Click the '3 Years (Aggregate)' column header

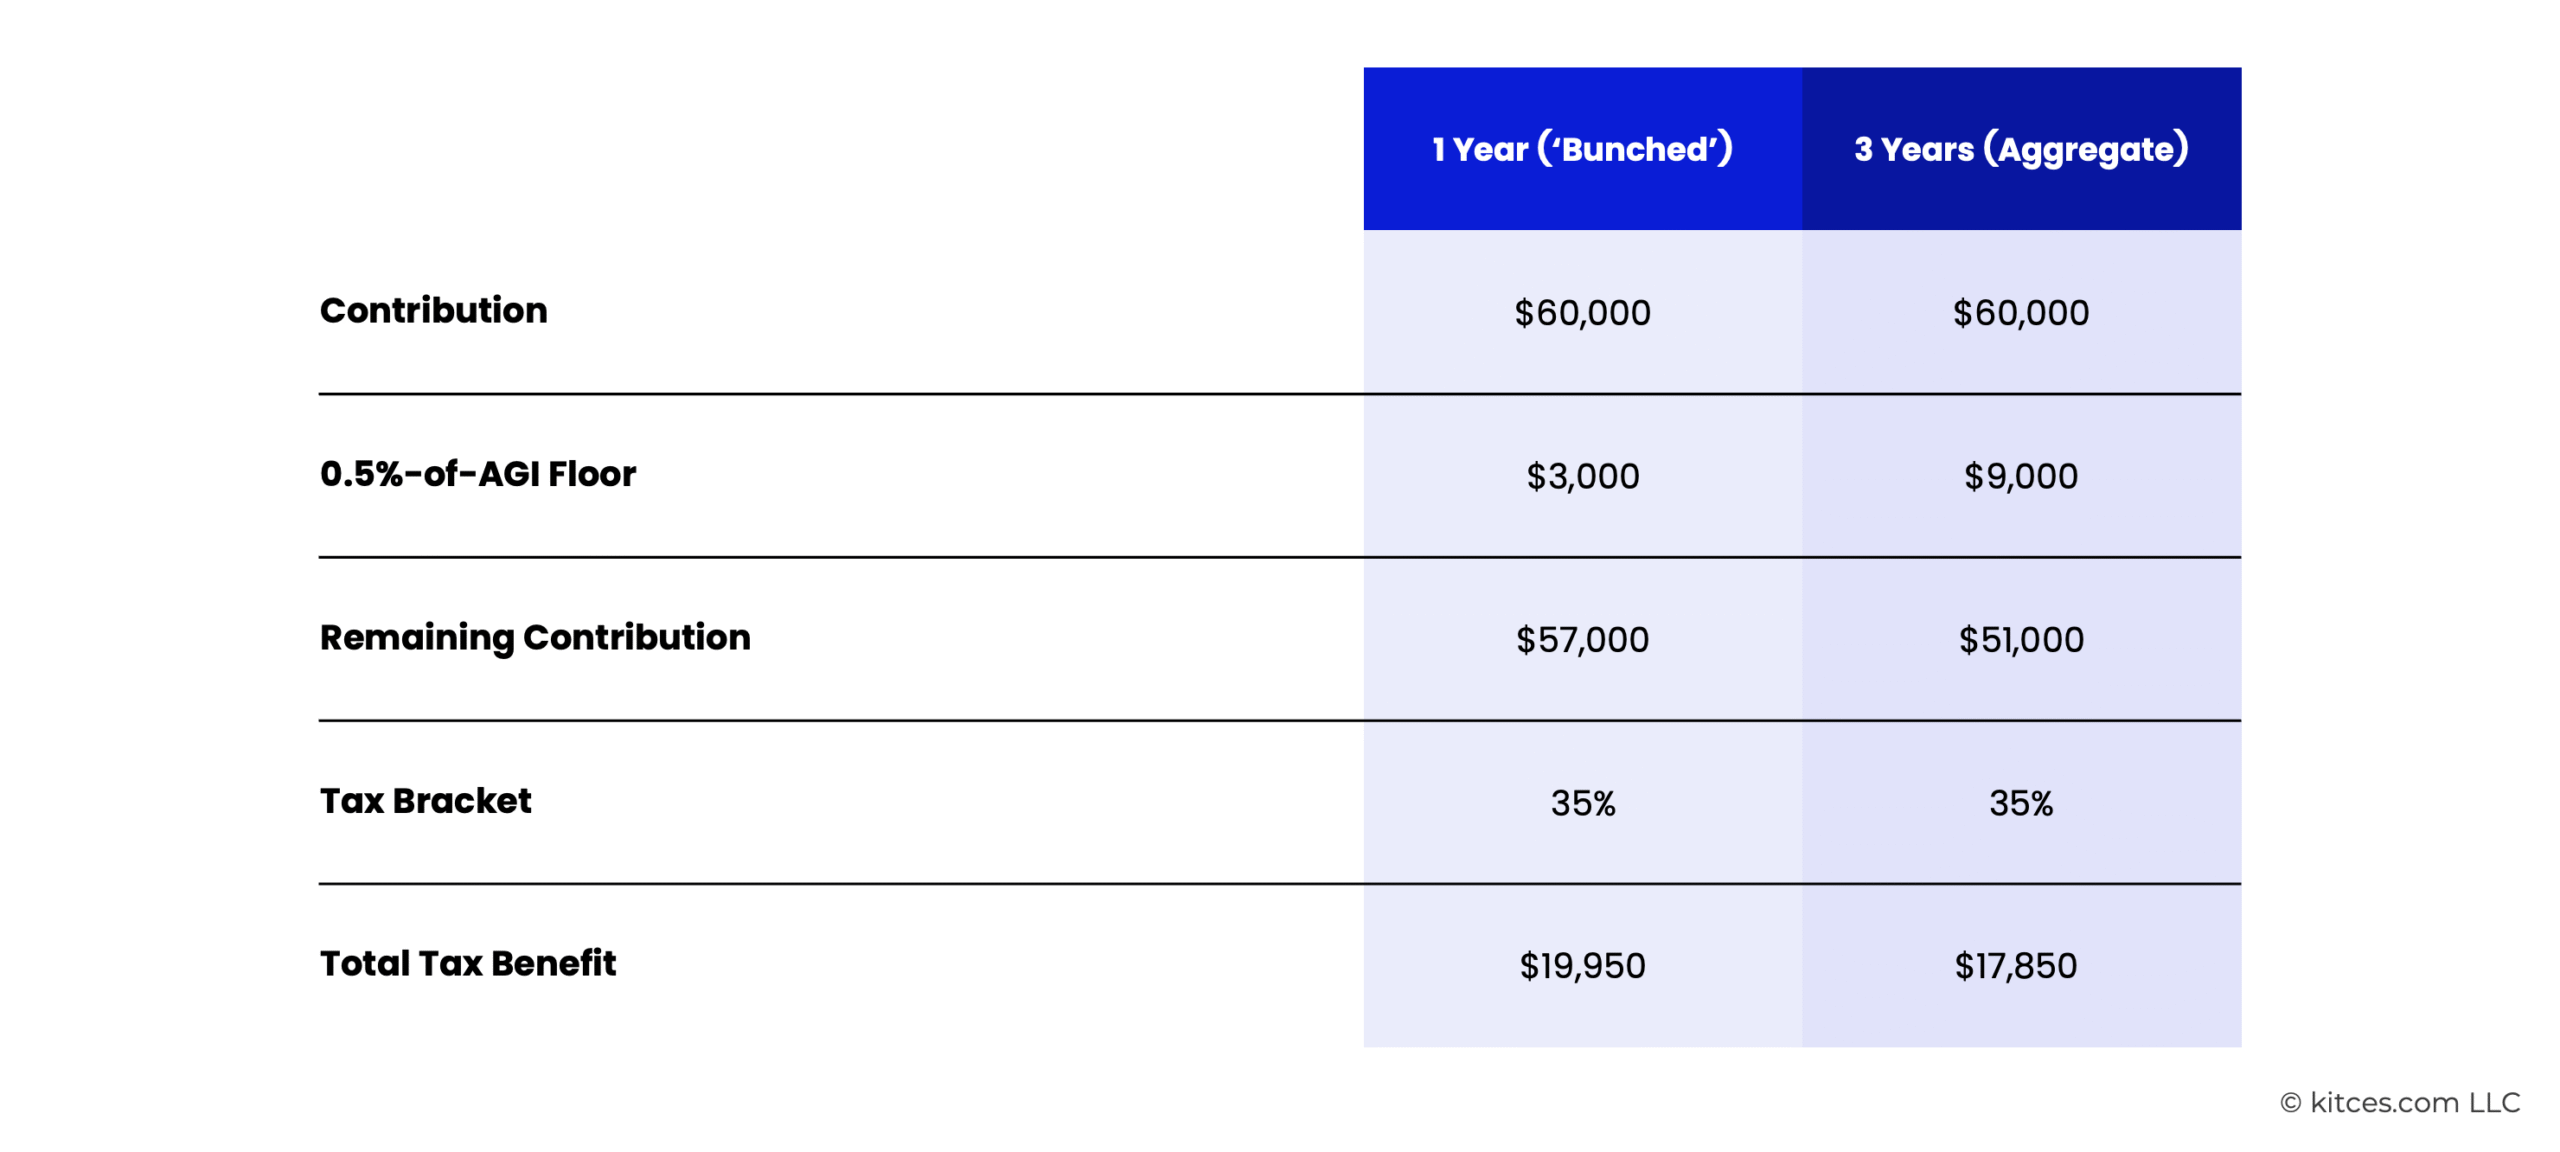(2021, 149)
